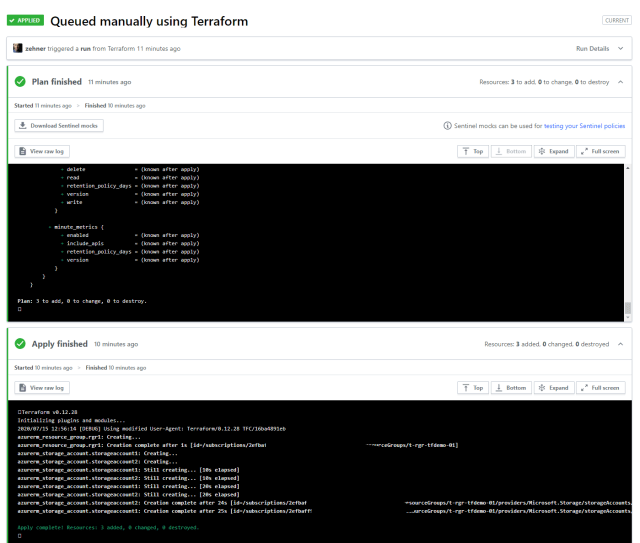The height and width of the screenshot is (543, 640).
Task: View raw log for the apply
Action: pos(43,387)
